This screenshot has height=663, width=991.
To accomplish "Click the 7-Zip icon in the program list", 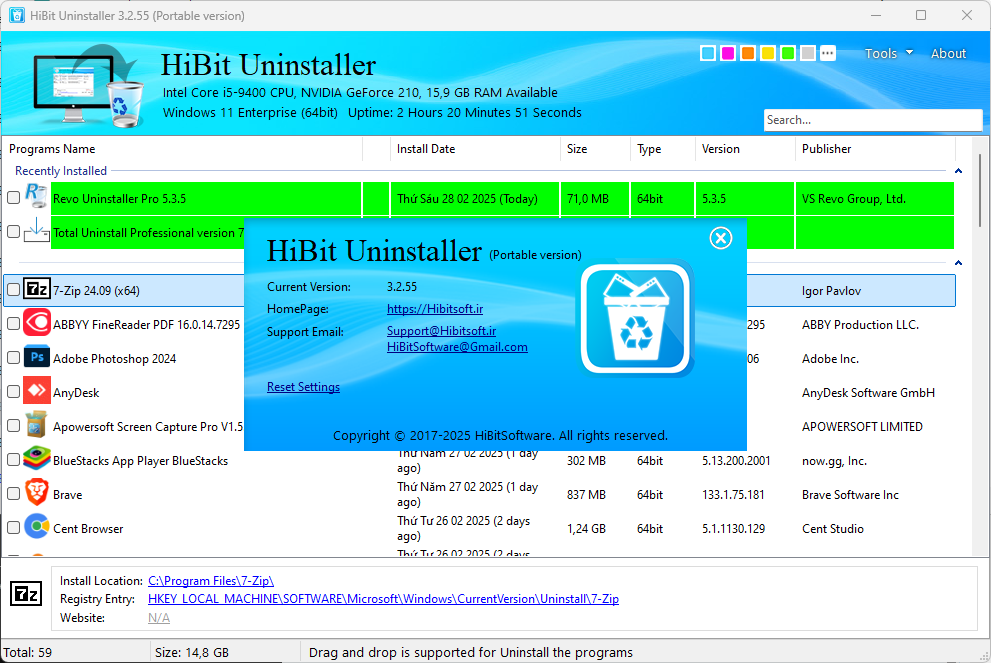I will (37, 289).
